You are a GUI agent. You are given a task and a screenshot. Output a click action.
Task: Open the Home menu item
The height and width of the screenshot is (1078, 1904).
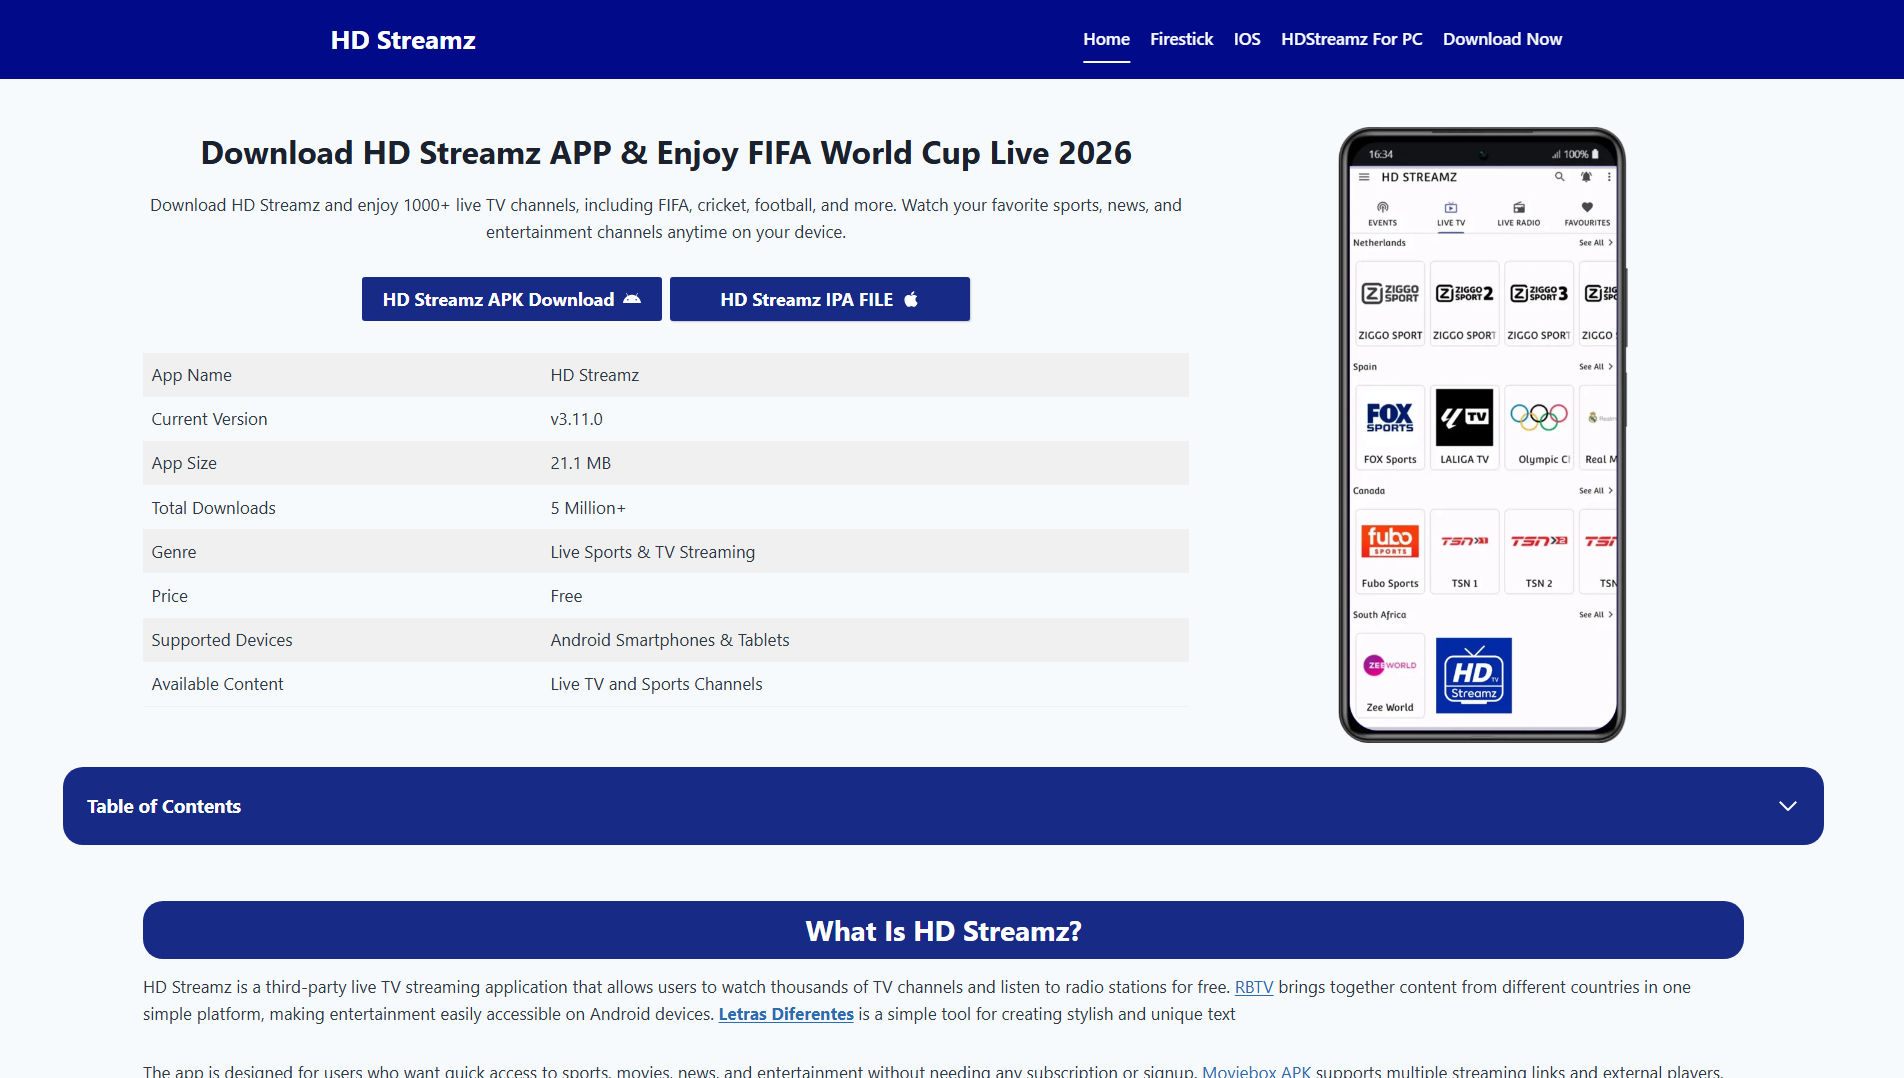tap(1106, 39)
